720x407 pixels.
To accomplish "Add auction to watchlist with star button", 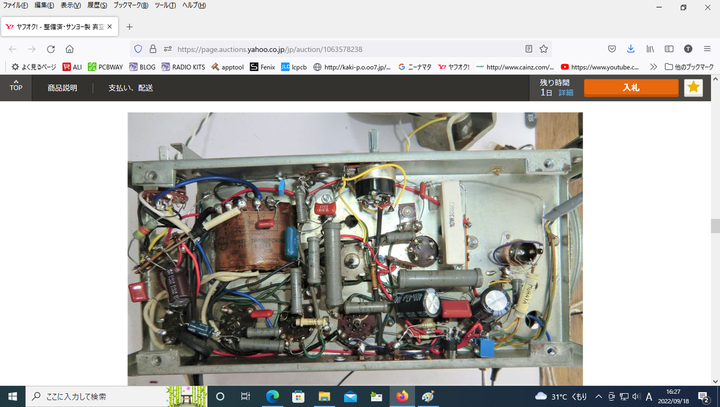I will pos(693,88).
